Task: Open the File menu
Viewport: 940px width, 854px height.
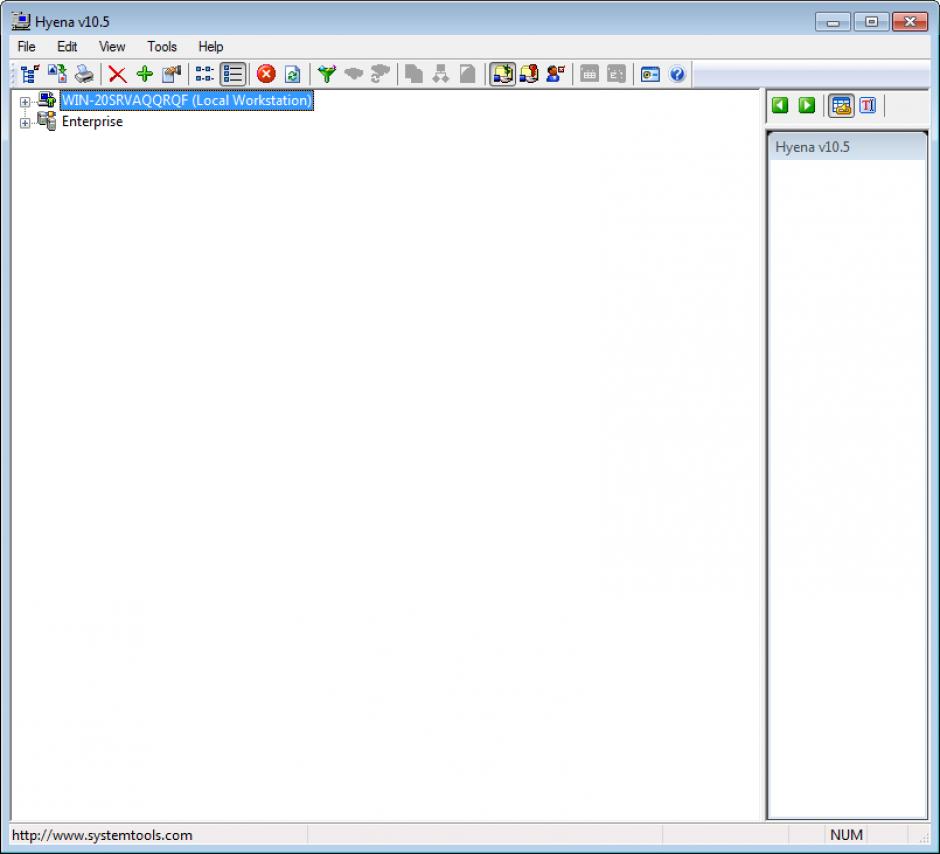Action: click(26, 46)
